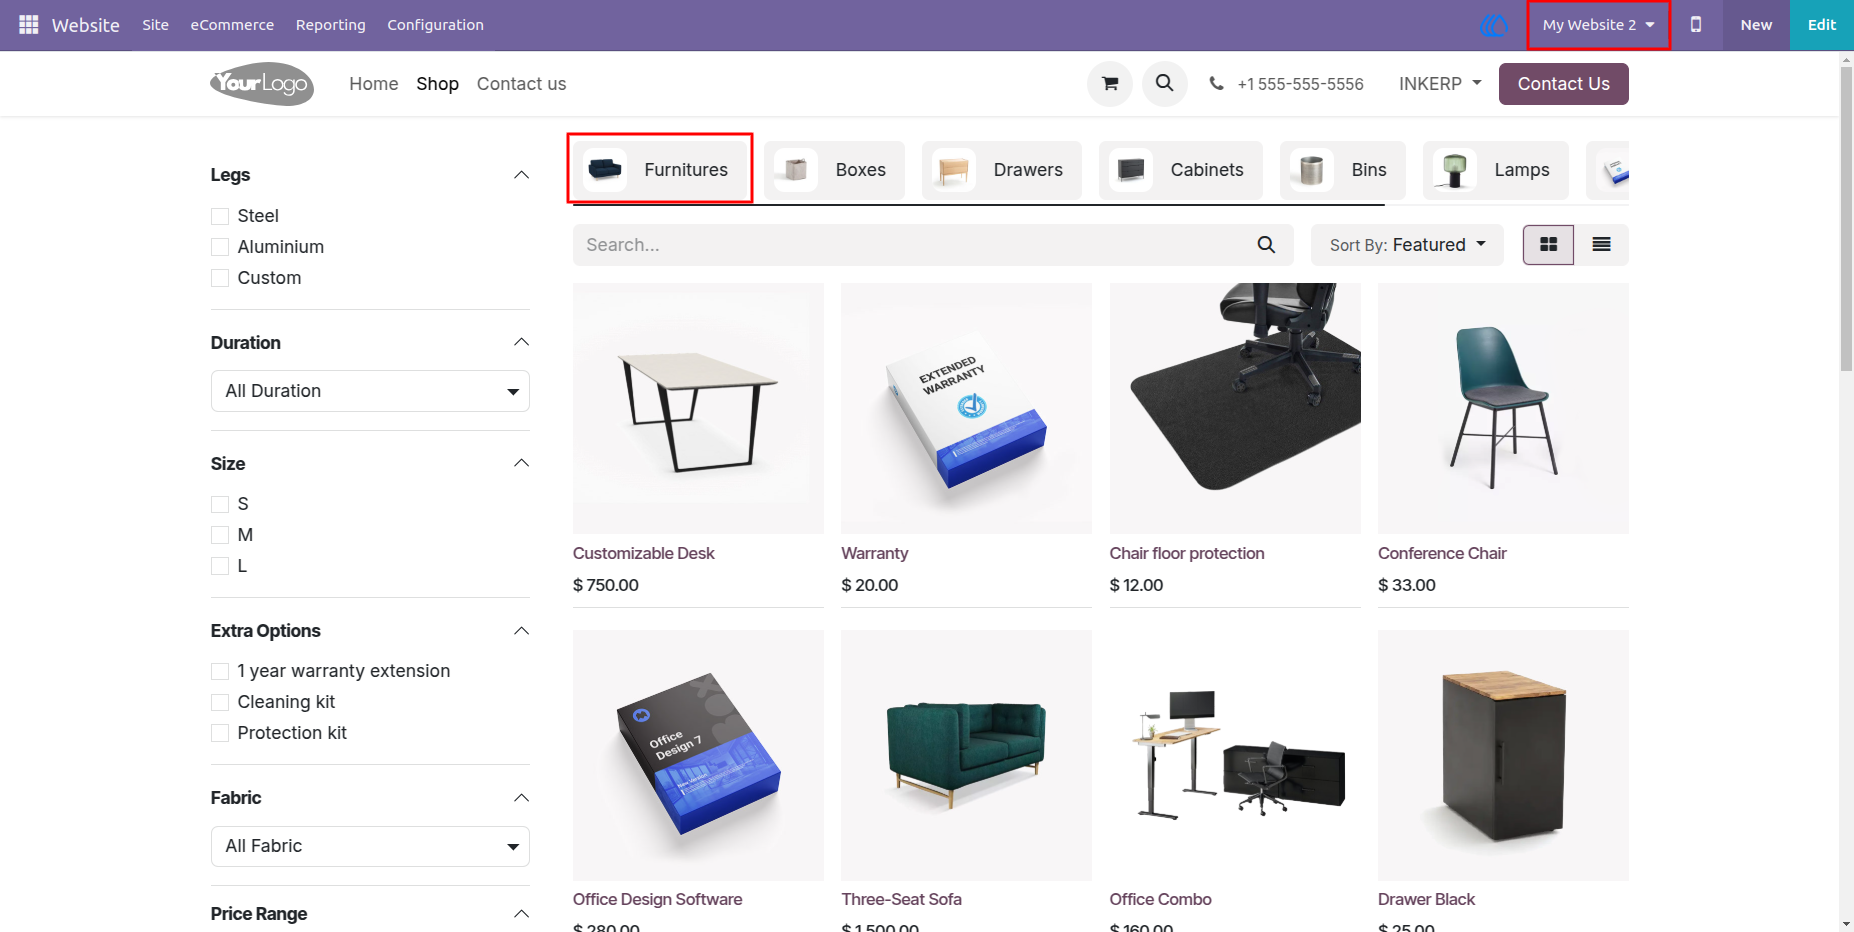Open the Three-Seat Sofa product image

click(966, 755)
